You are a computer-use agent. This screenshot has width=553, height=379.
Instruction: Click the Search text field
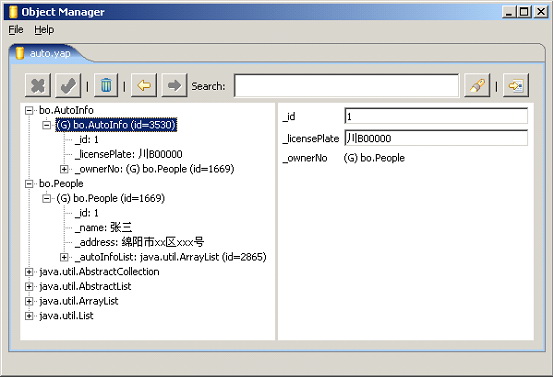click(x=346, y=85)
